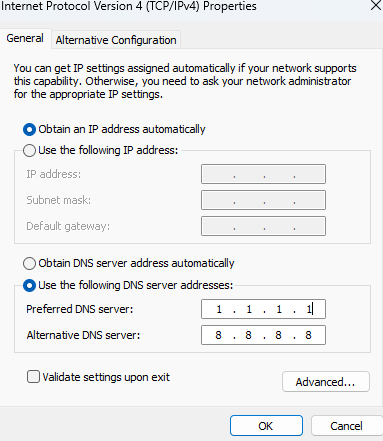
Task: Click the Default gateway input field
Action: coord(263,226)
